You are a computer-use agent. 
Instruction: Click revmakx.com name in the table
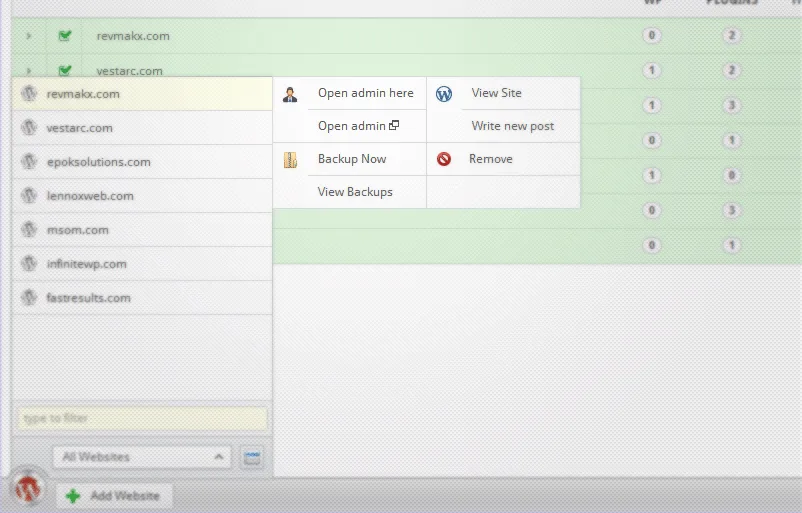133,36
